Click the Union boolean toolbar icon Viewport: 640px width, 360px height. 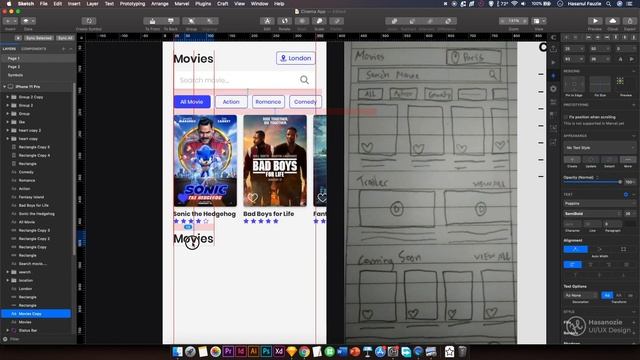point(394,21)
